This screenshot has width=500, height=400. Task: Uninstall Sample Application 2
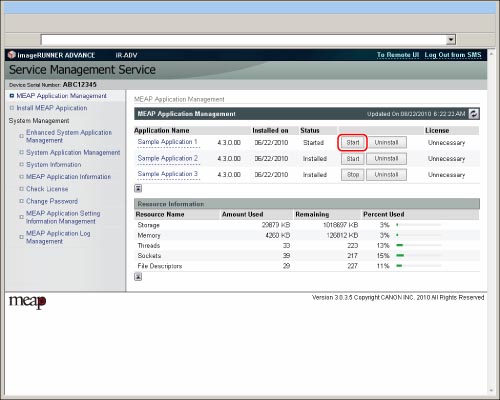pos(386,159)
